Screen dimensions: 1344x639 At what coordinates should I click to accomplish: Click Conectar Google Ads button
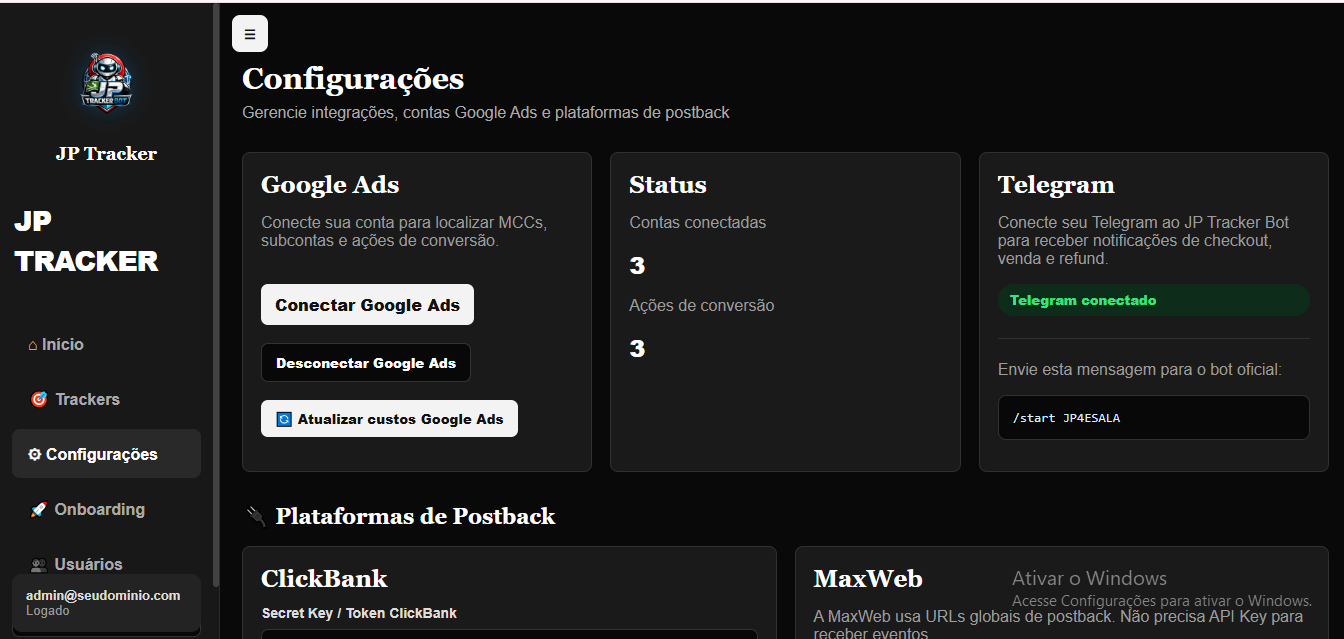(x=367, y=305)
